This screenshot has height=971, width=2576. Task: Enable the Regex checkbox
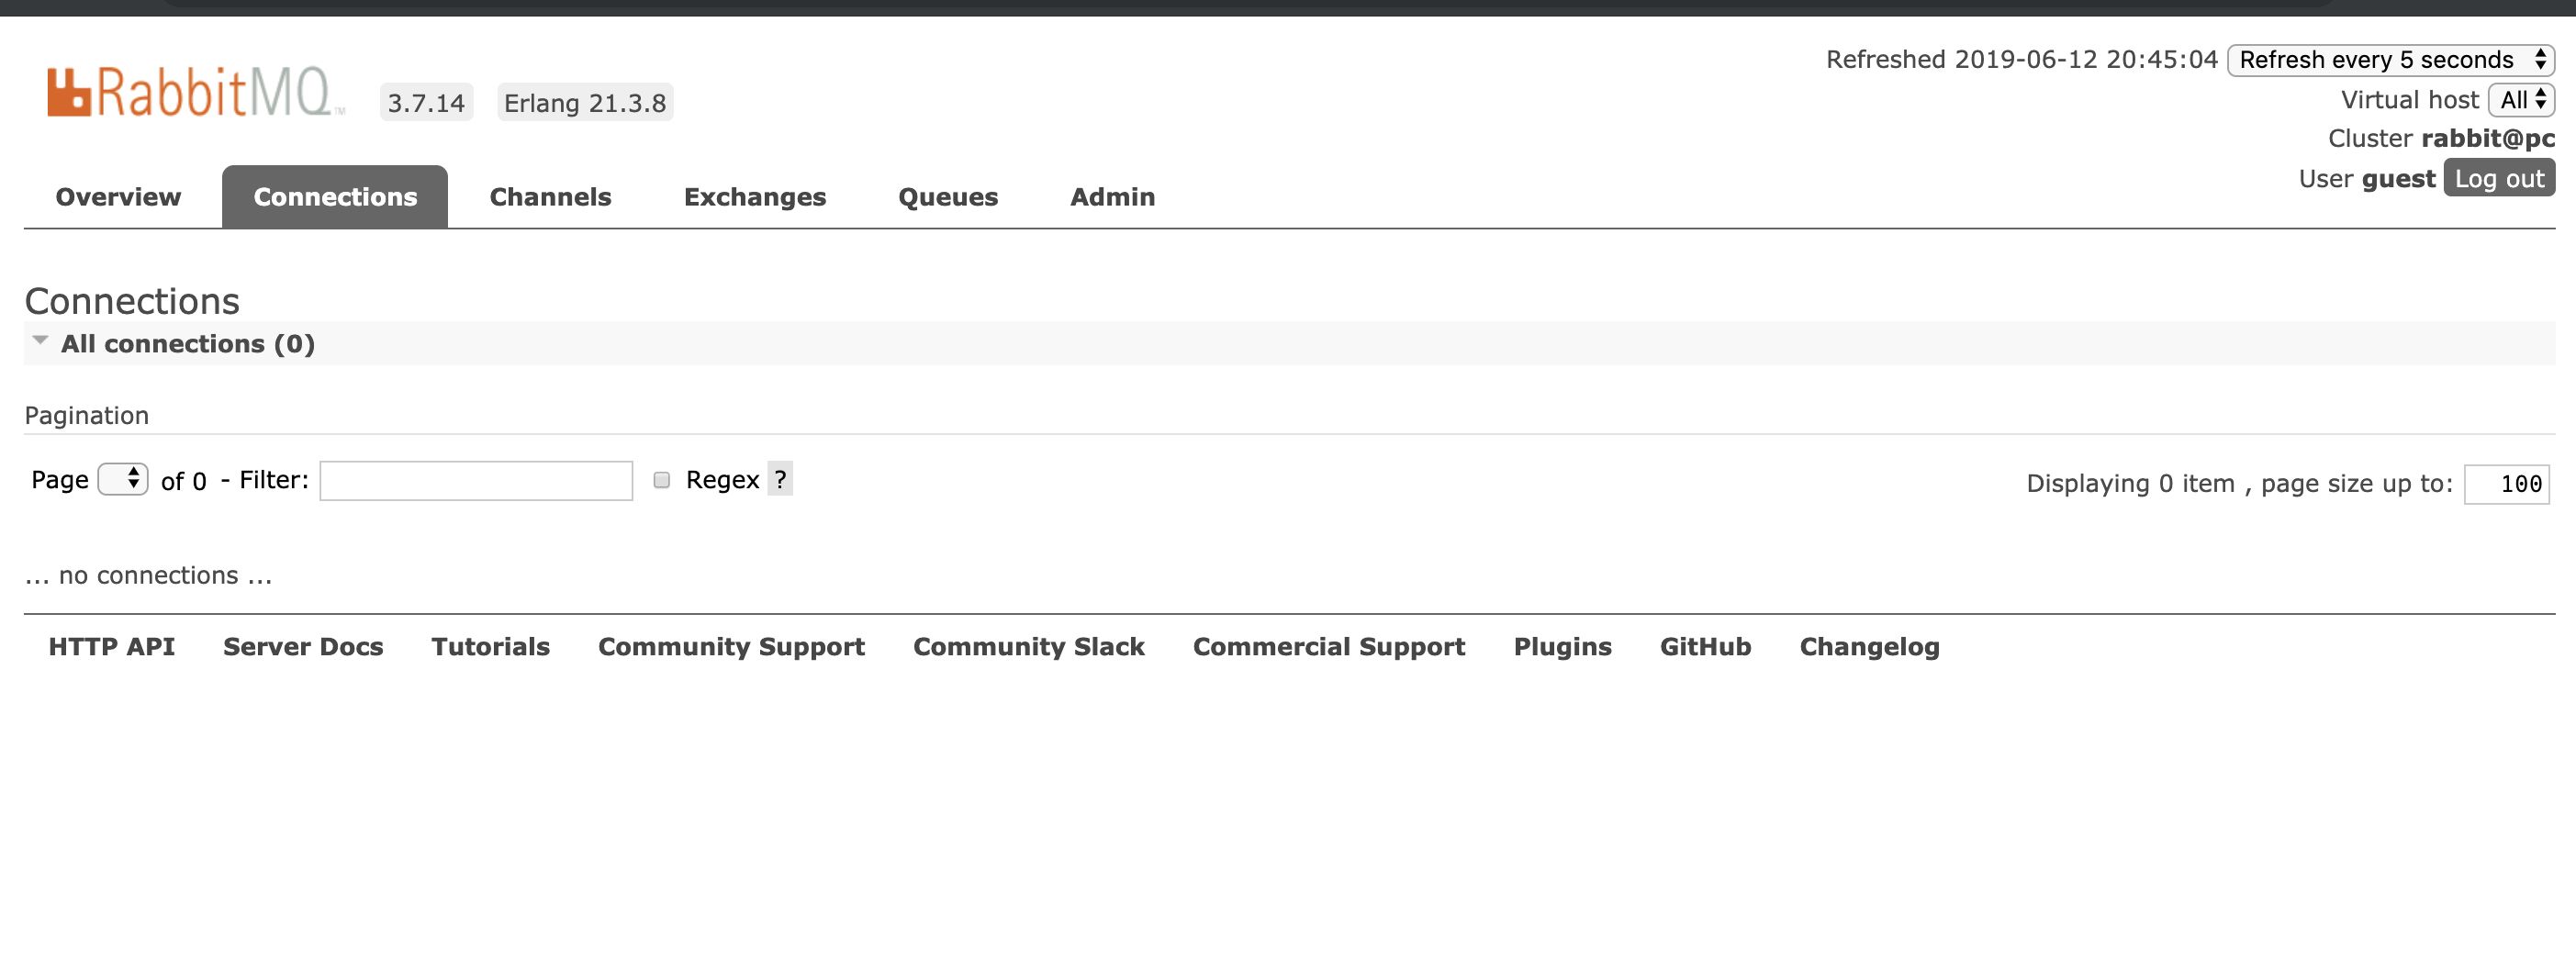661,480
